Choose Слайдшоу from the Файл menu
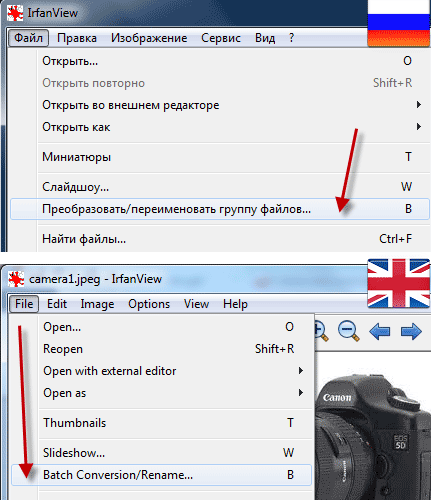Image resolution: width=431 pixels, height=500 pixels. click(232, 187)
